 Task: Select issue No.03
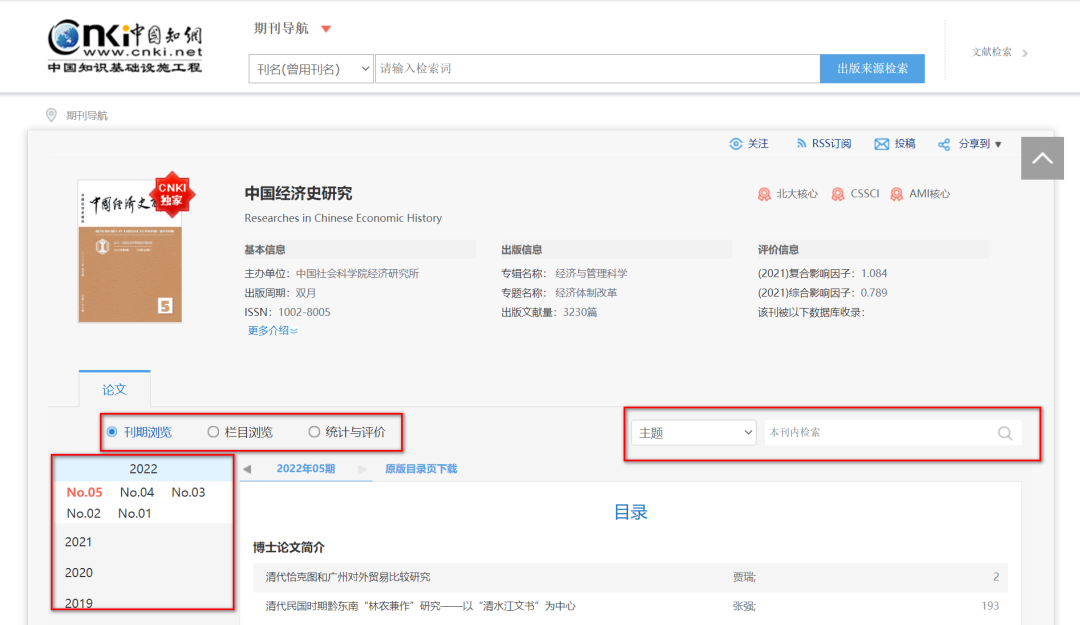(x=188, y=492)
